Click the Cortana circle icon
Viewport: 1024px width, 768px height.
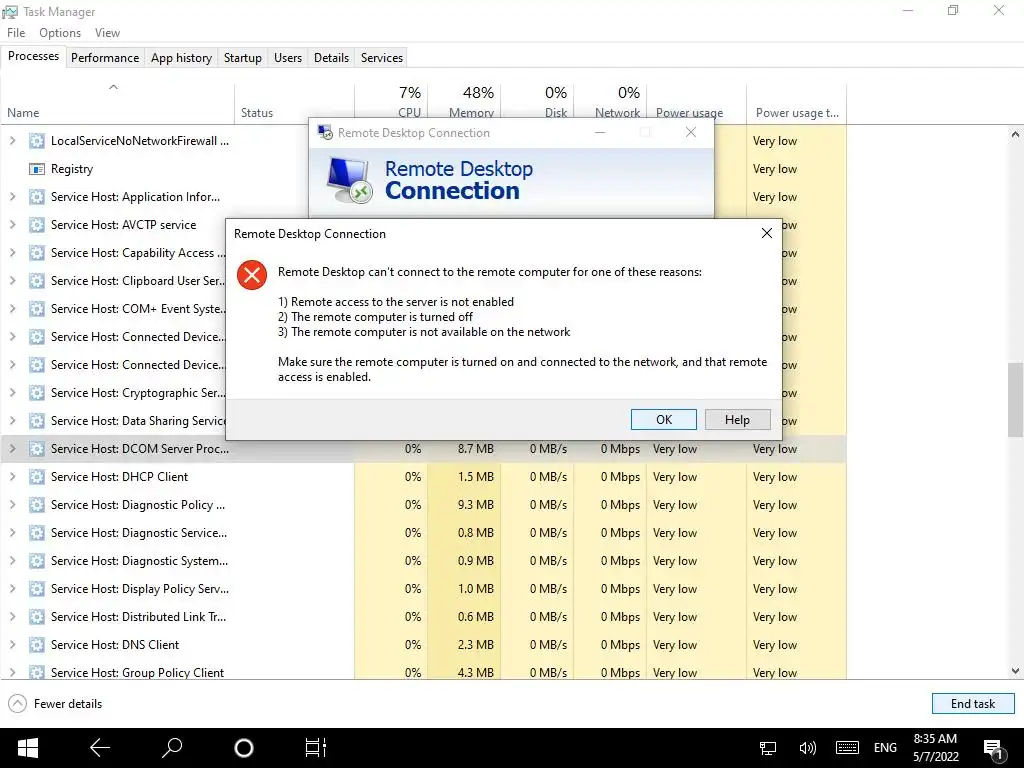pos(244,748)
